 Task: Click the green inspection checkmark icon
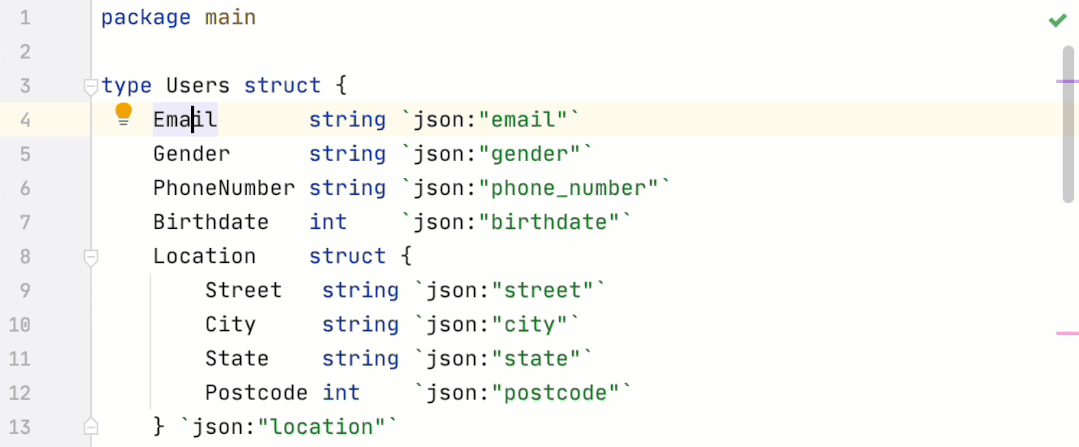[1057, 20]
